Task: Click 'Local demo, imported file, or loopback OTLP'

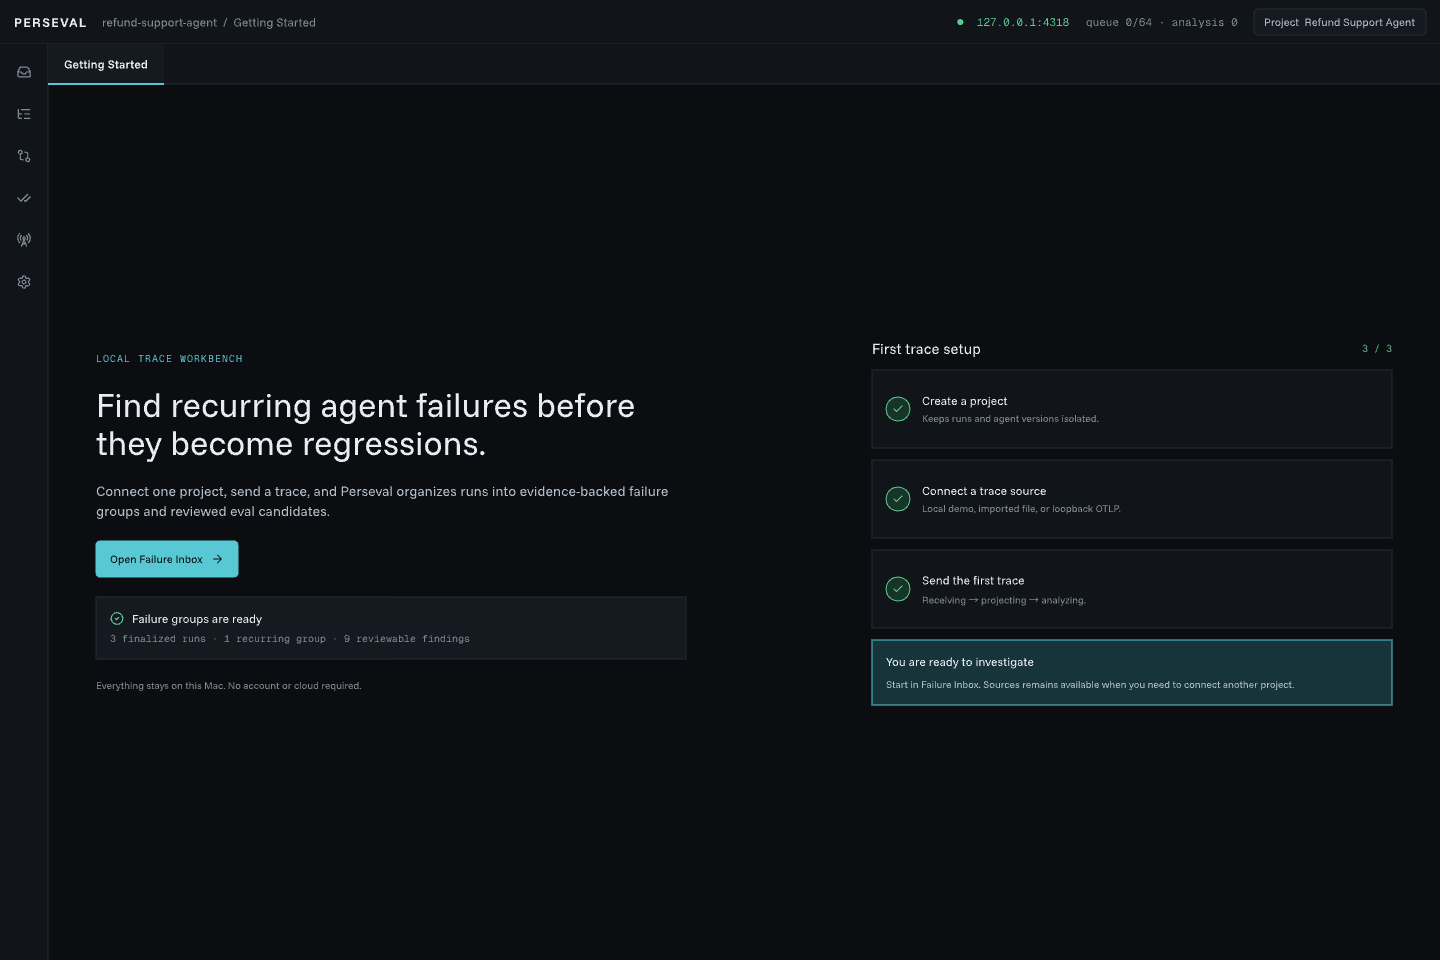Action: pos(1021,509)
